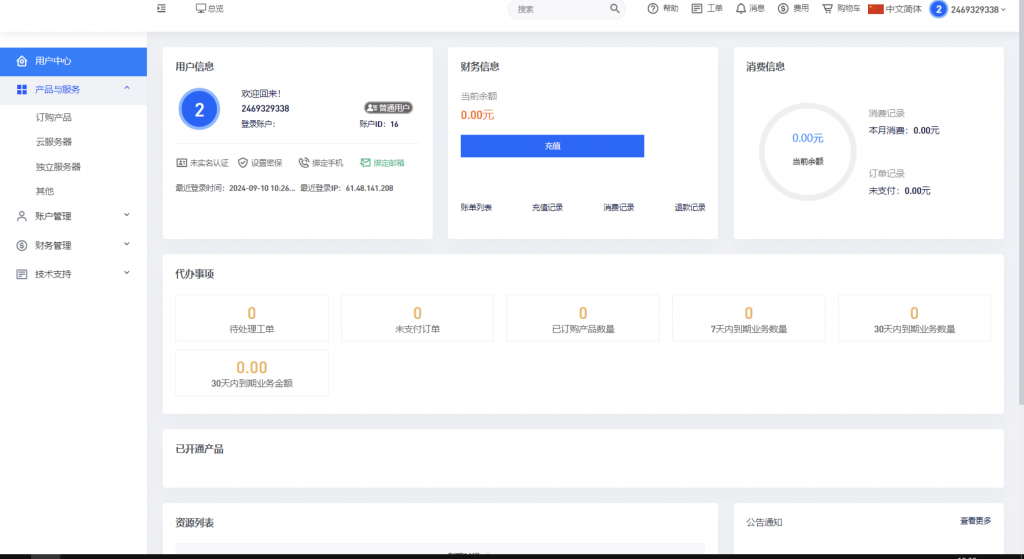Click the 技术支持 document icon
1024x559 pixels.
pos(22,274)
